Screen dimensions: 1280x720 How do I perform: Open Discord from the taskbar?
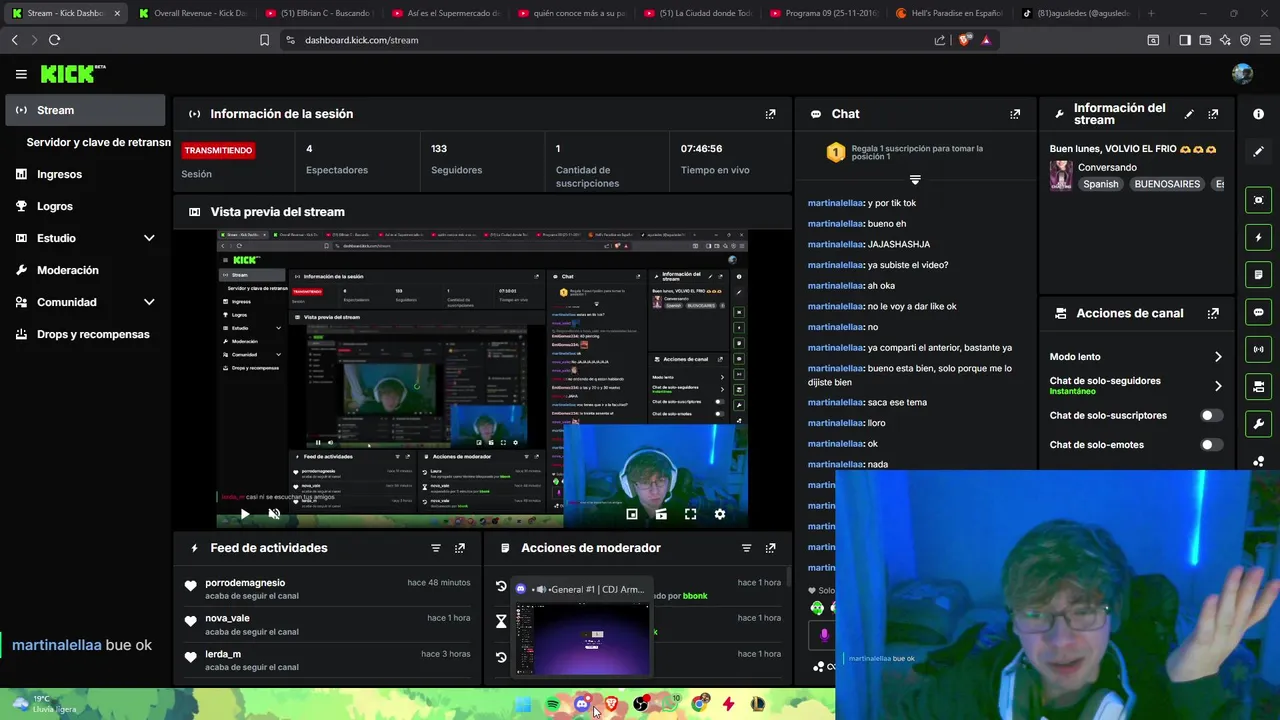point(582,705)
